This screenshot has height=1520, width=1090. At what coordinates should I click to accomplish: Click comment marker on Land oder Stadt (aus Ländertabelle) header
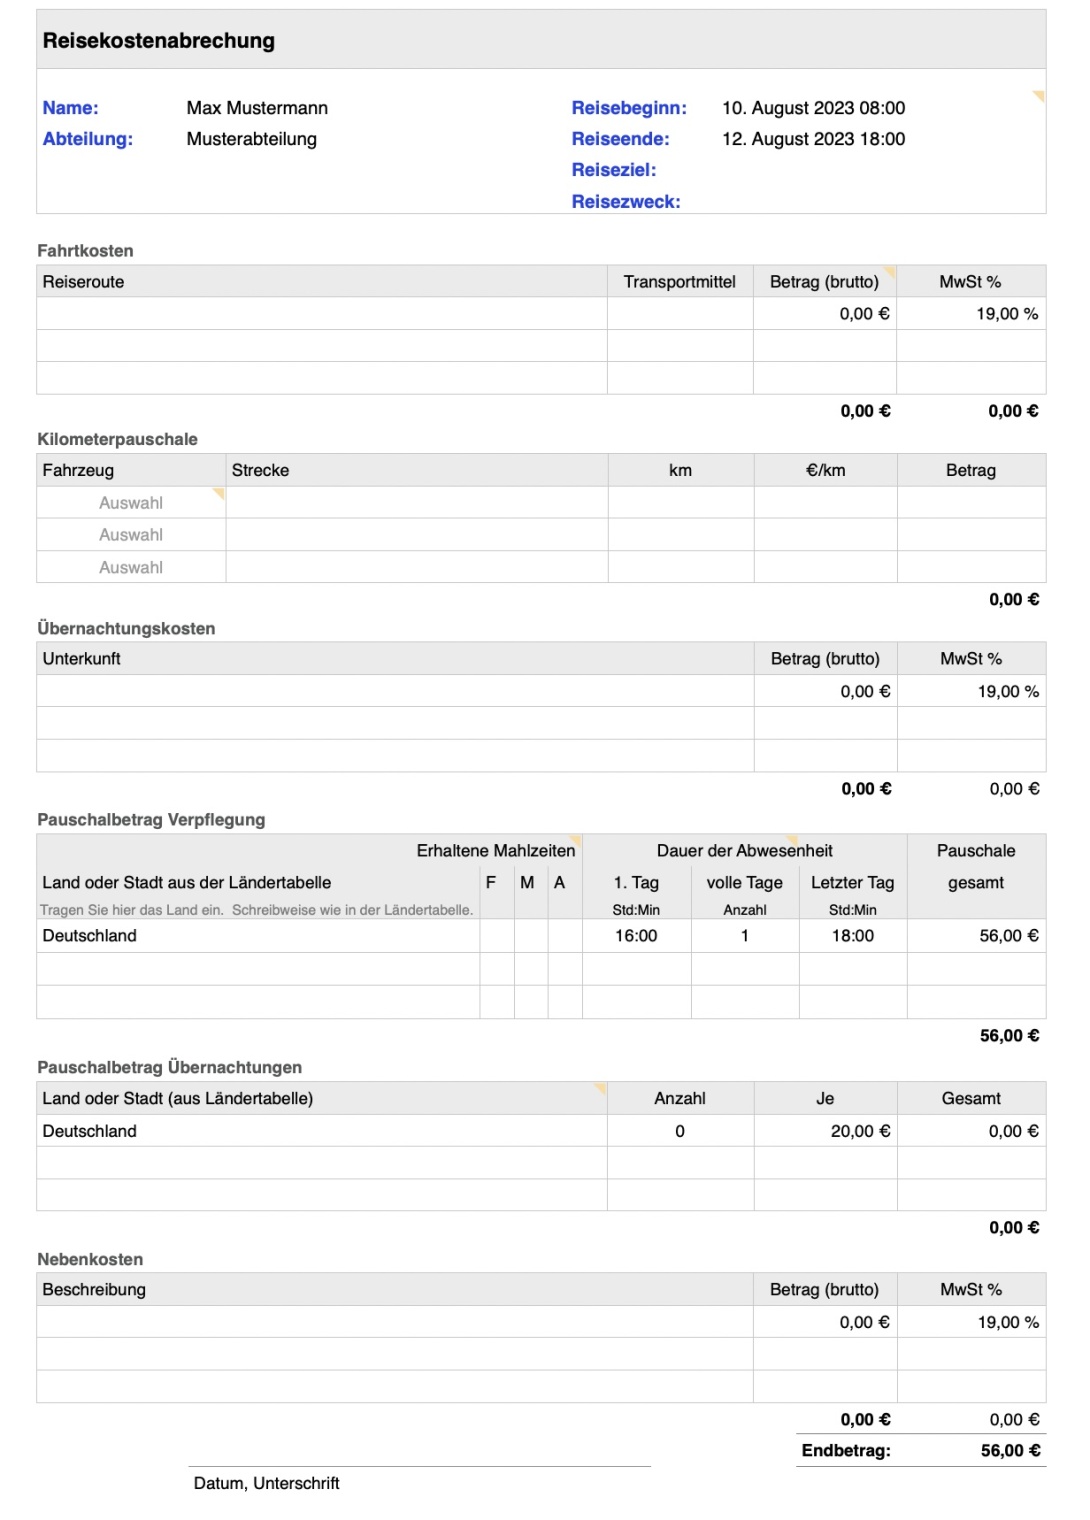coord(601,1087)
